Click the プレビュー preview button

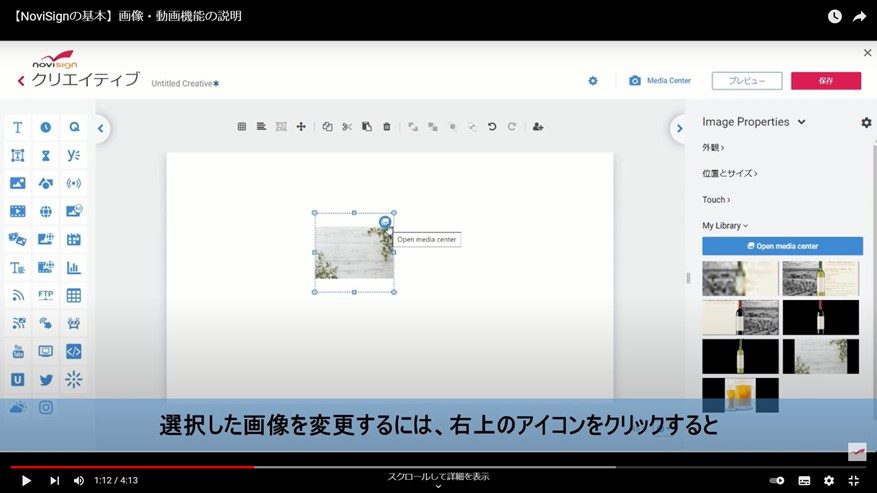click(x=747, y=81)
